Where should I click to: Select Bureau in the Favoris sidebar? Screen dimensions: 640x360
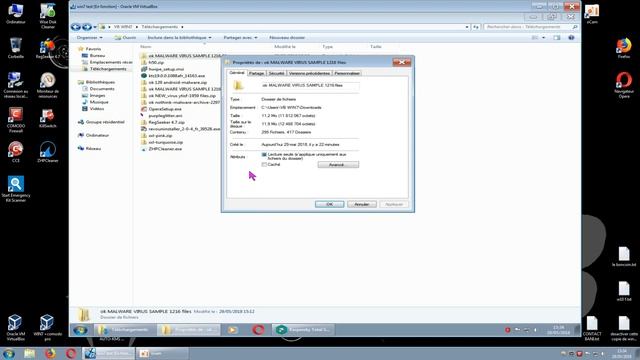click(x=98, y=56)
